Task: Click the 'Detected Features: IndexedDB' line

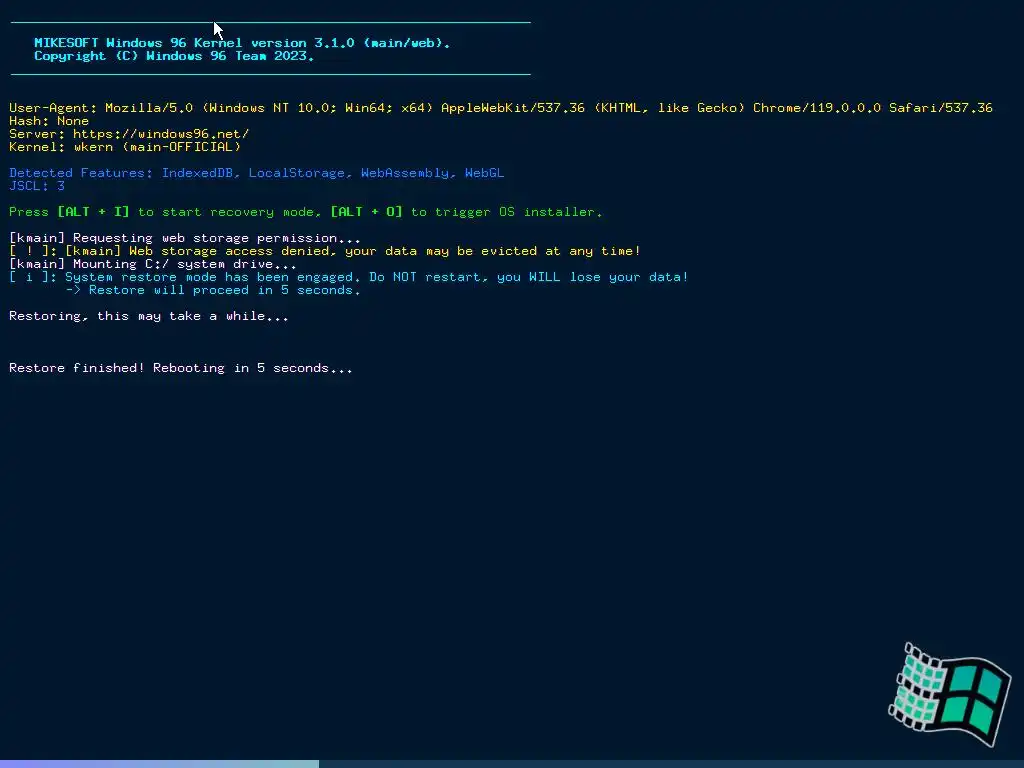Action: [257, 173]
